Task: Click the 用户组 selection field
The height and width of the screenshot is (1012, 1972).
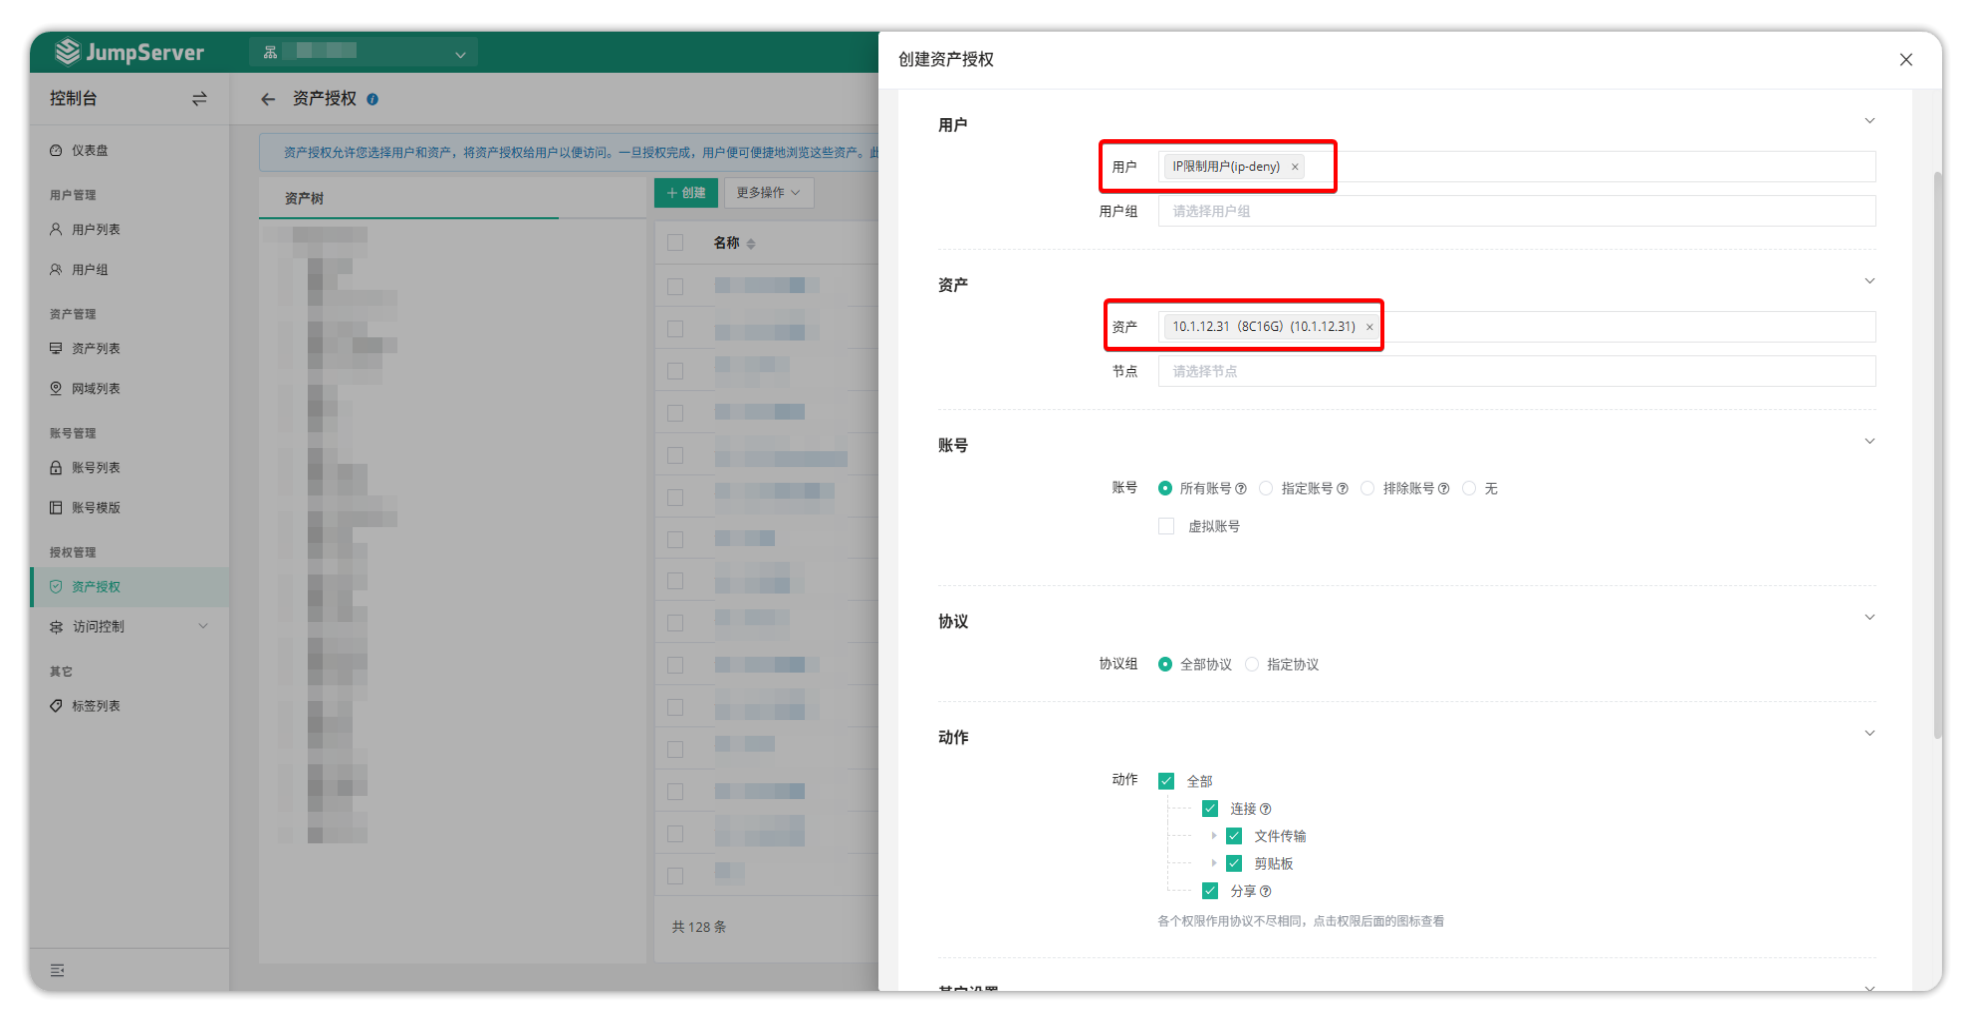Action: [x=1515, y=212]
